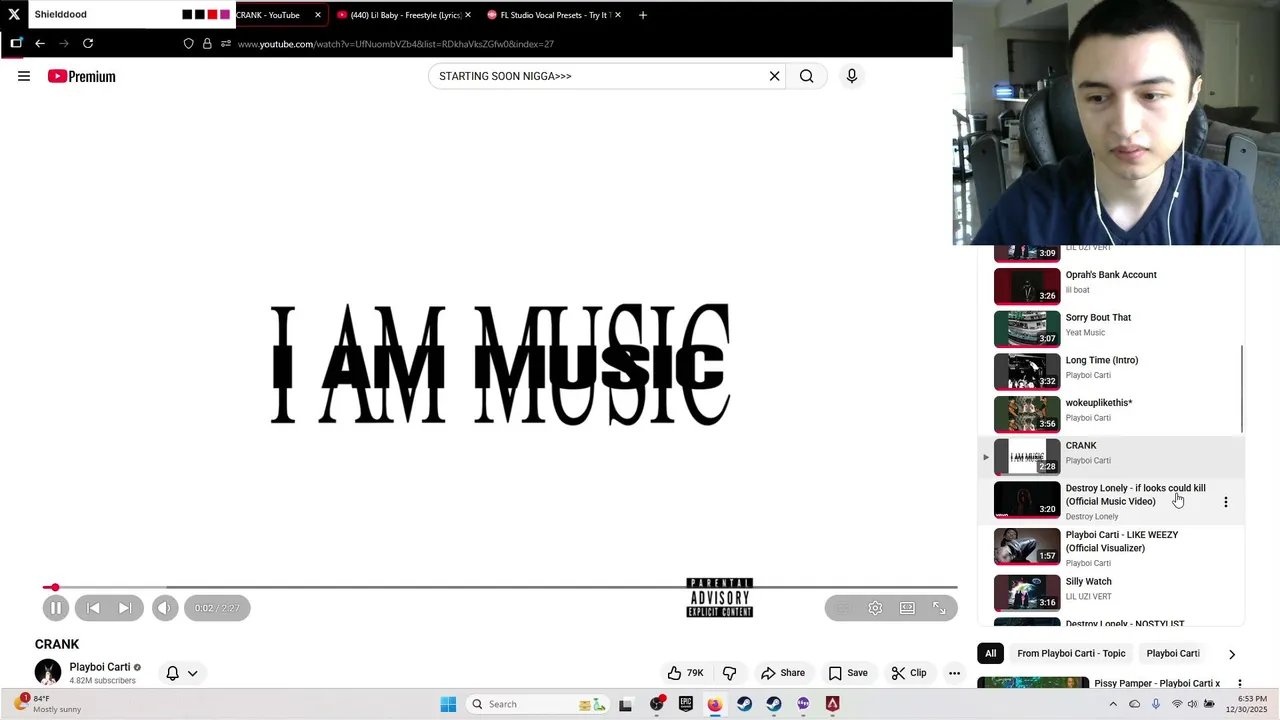Show more filter chips with right arrow
1280x720 pixels.
(1231, 654)
